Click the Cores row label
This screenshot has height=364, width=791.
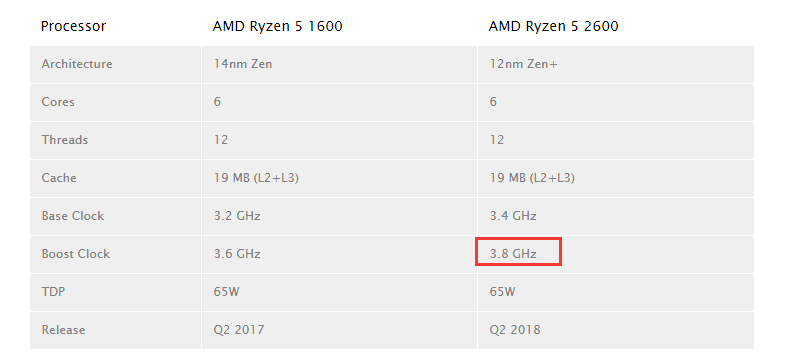(x=58, y=102)
